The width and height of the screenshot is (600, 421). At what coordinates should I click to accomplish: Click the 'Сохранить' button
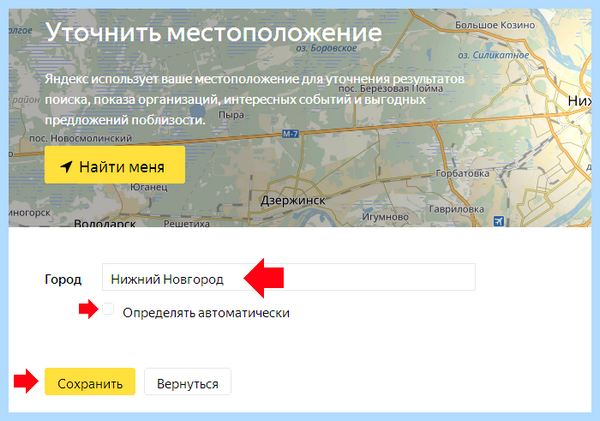(x=90, y=382)
